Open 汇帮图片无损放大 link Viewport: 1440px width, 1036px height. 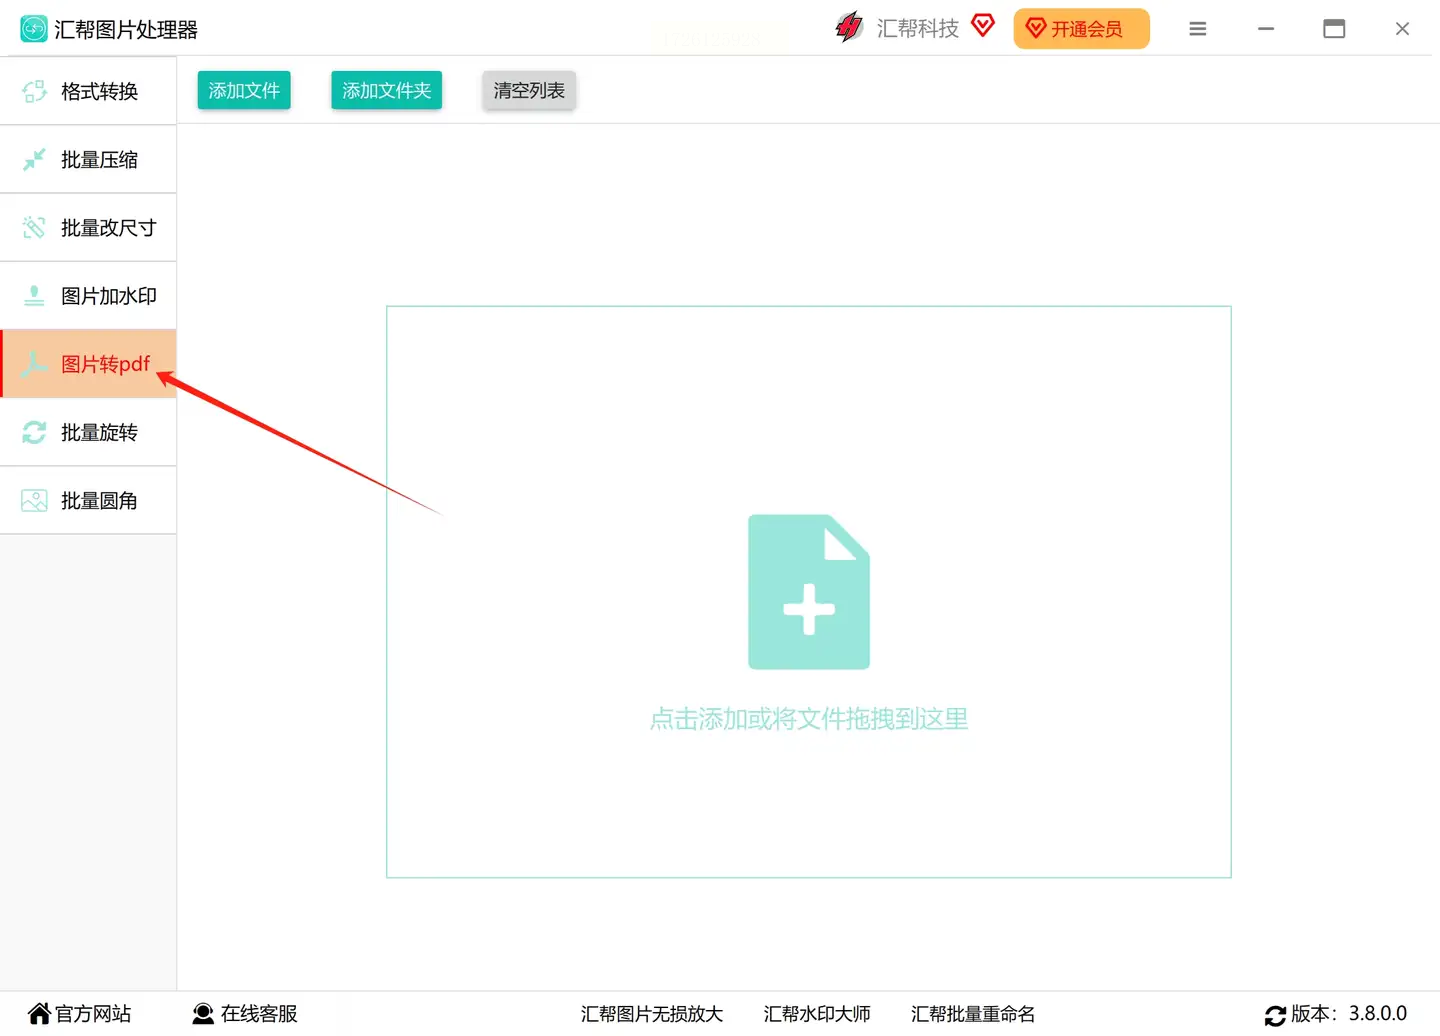[x=652, y=1014]
